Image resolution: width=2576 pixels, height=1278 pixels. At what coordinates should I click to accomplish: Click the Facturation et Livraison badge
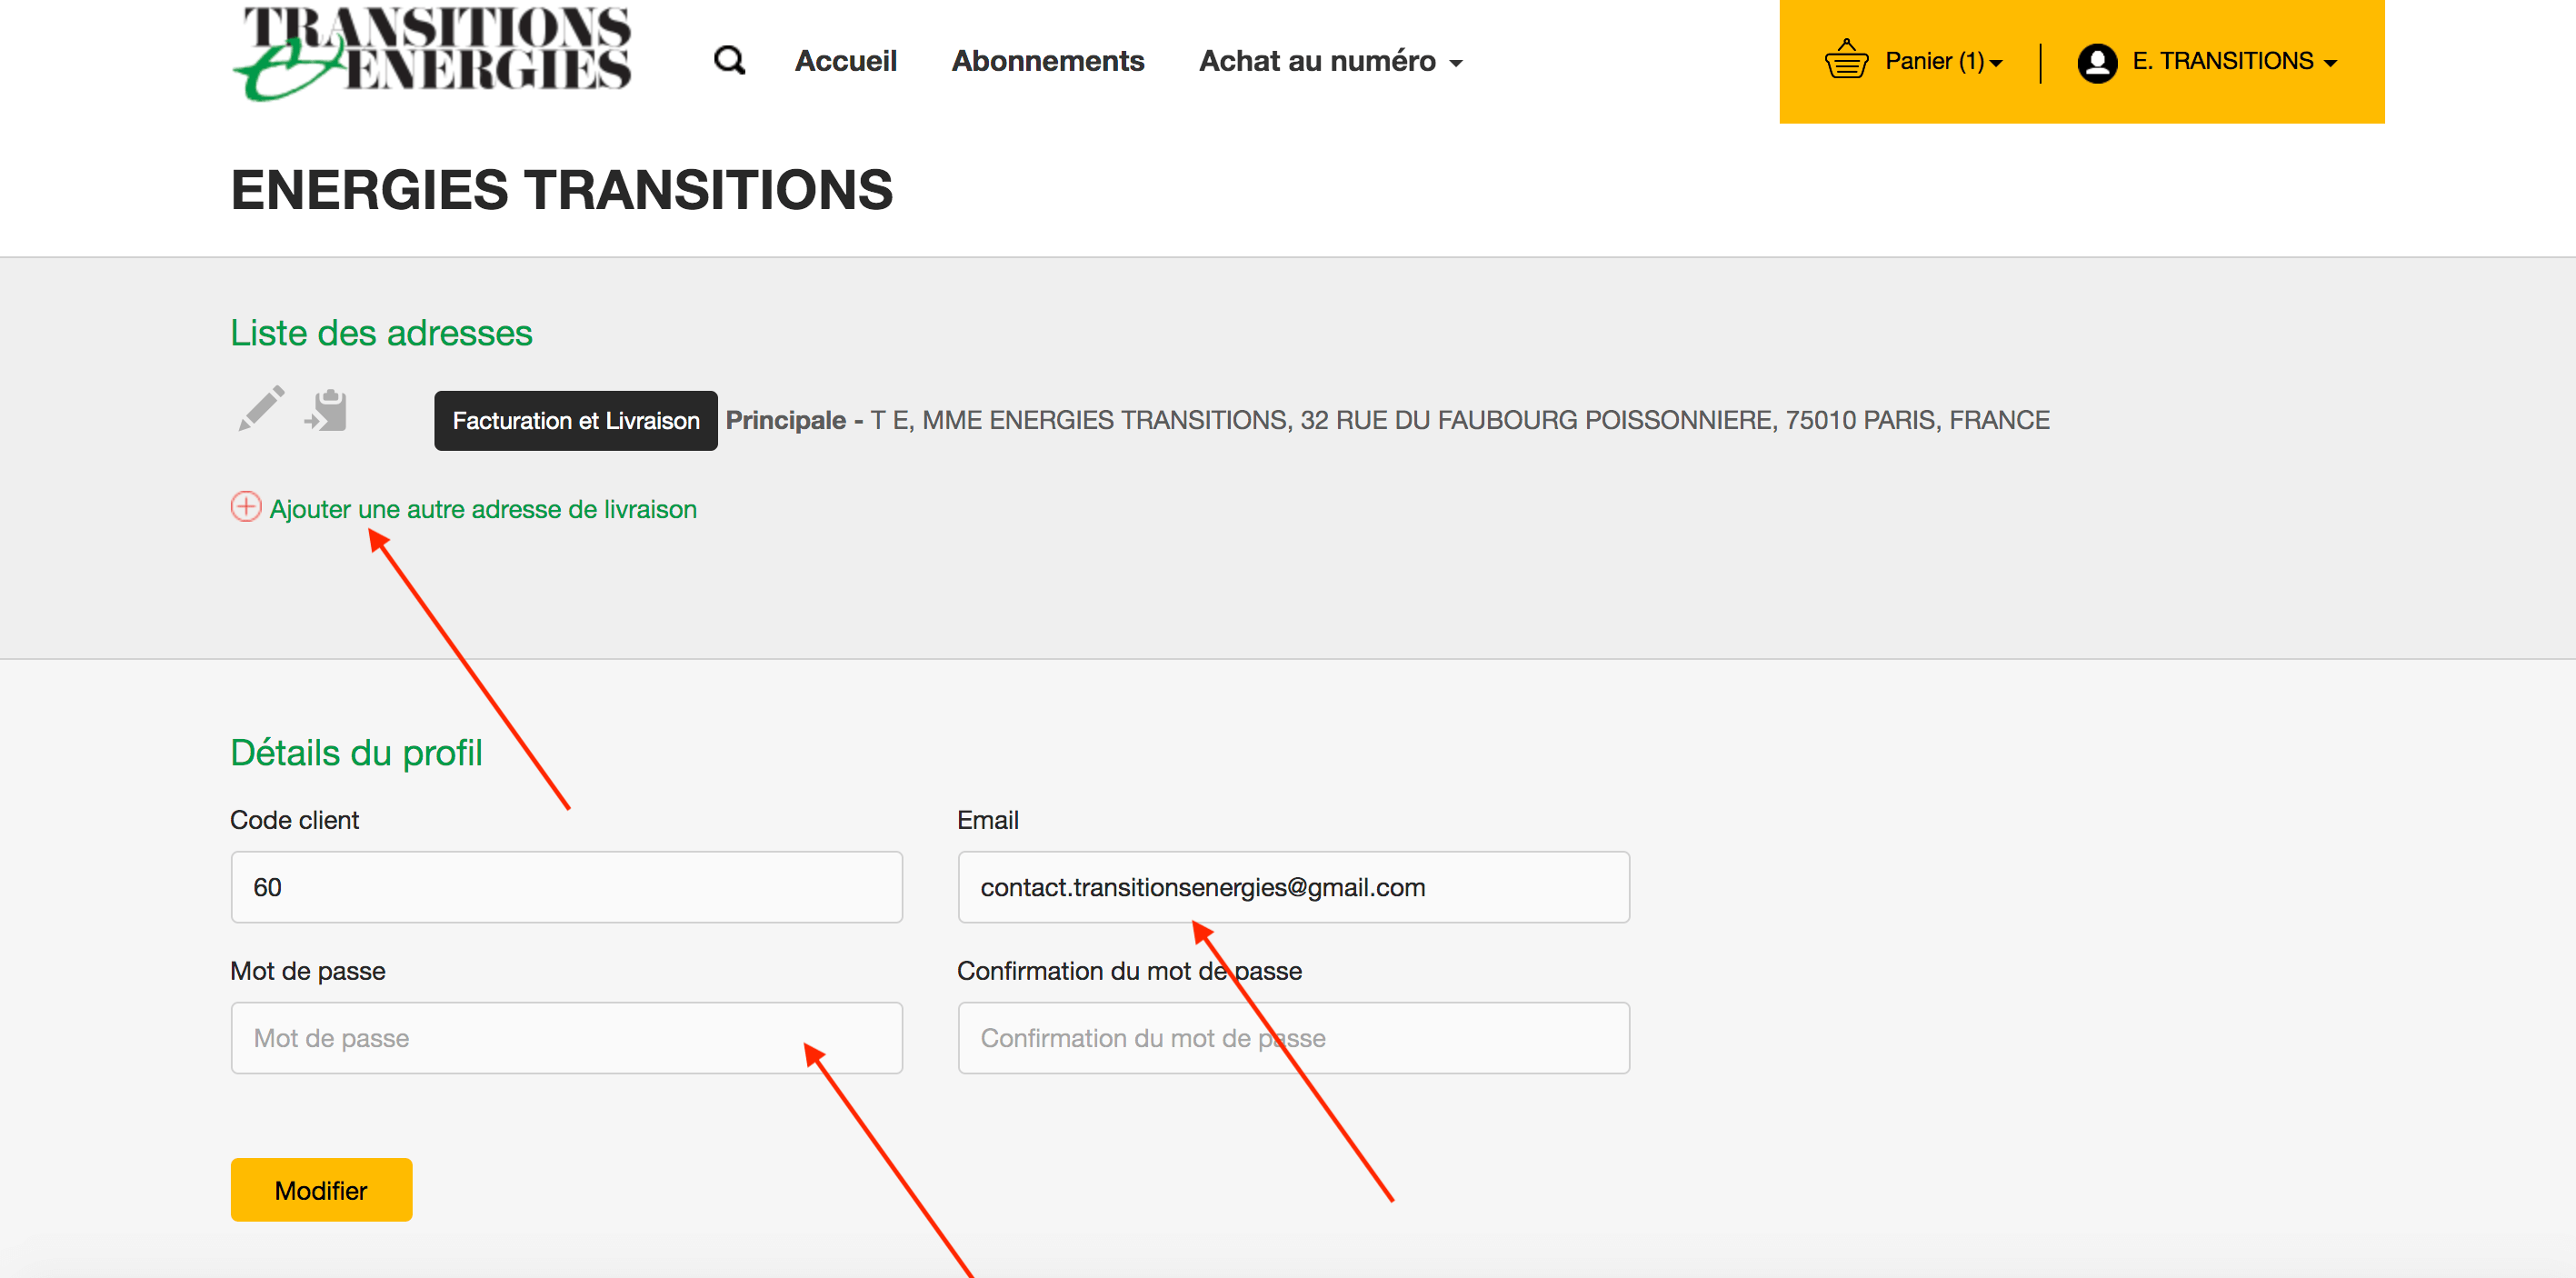pos(575,421)
